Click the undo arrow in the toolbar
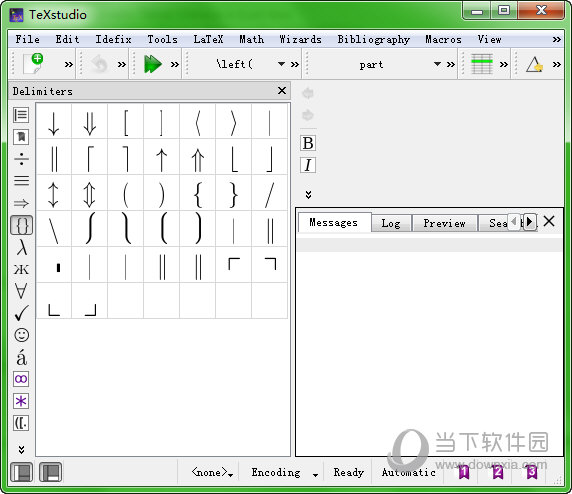 (x=98, y=64)
